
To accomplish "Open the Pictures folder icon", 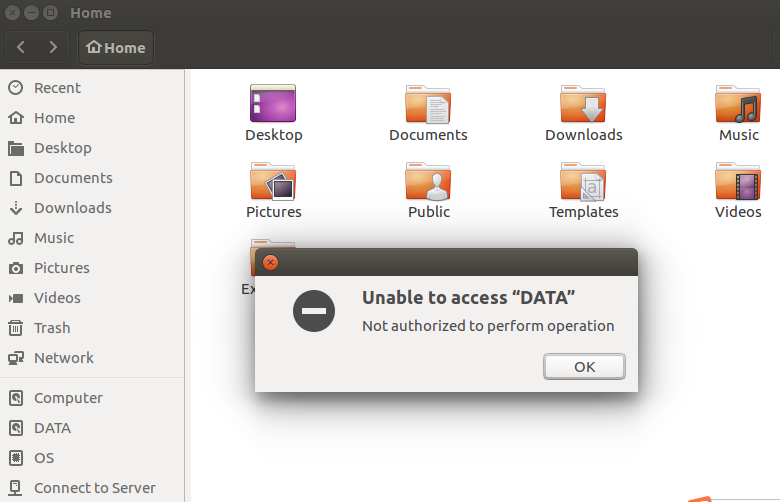I will (x=273, y=181).
